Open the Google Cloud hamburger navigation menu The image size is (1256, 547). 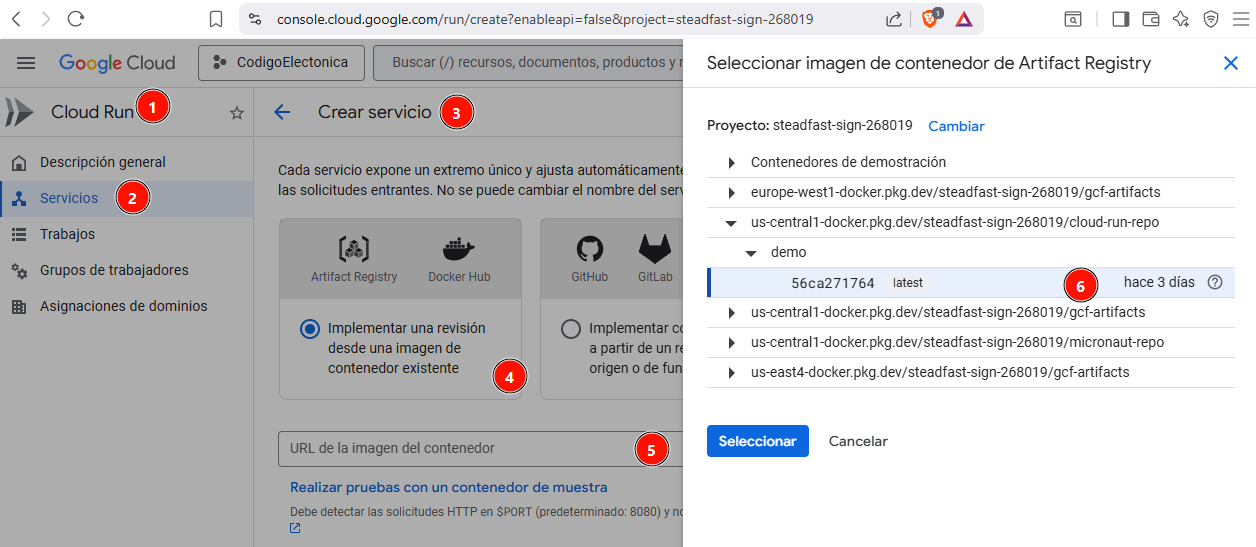(x=26, y=63)
